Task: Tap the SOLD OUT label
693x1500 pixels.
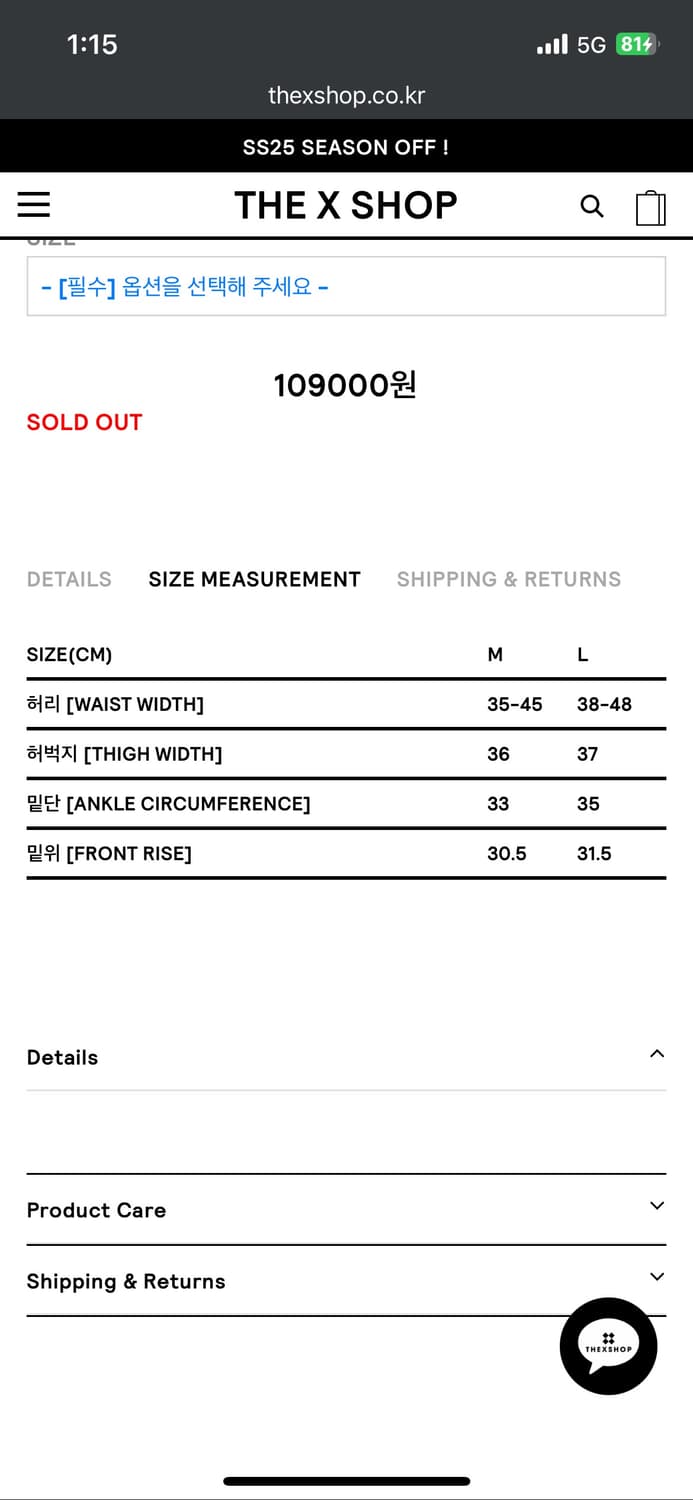Action: tap(84, 422)
